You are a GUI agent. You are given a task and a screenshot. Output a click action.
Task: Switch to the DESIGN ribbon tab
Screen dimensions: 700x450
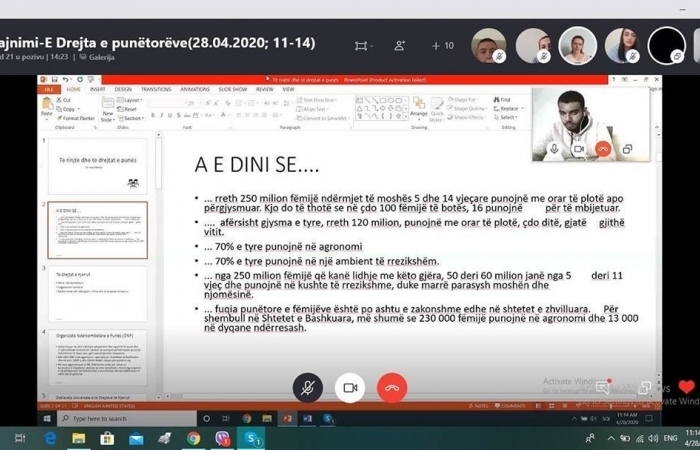point(123,89)
